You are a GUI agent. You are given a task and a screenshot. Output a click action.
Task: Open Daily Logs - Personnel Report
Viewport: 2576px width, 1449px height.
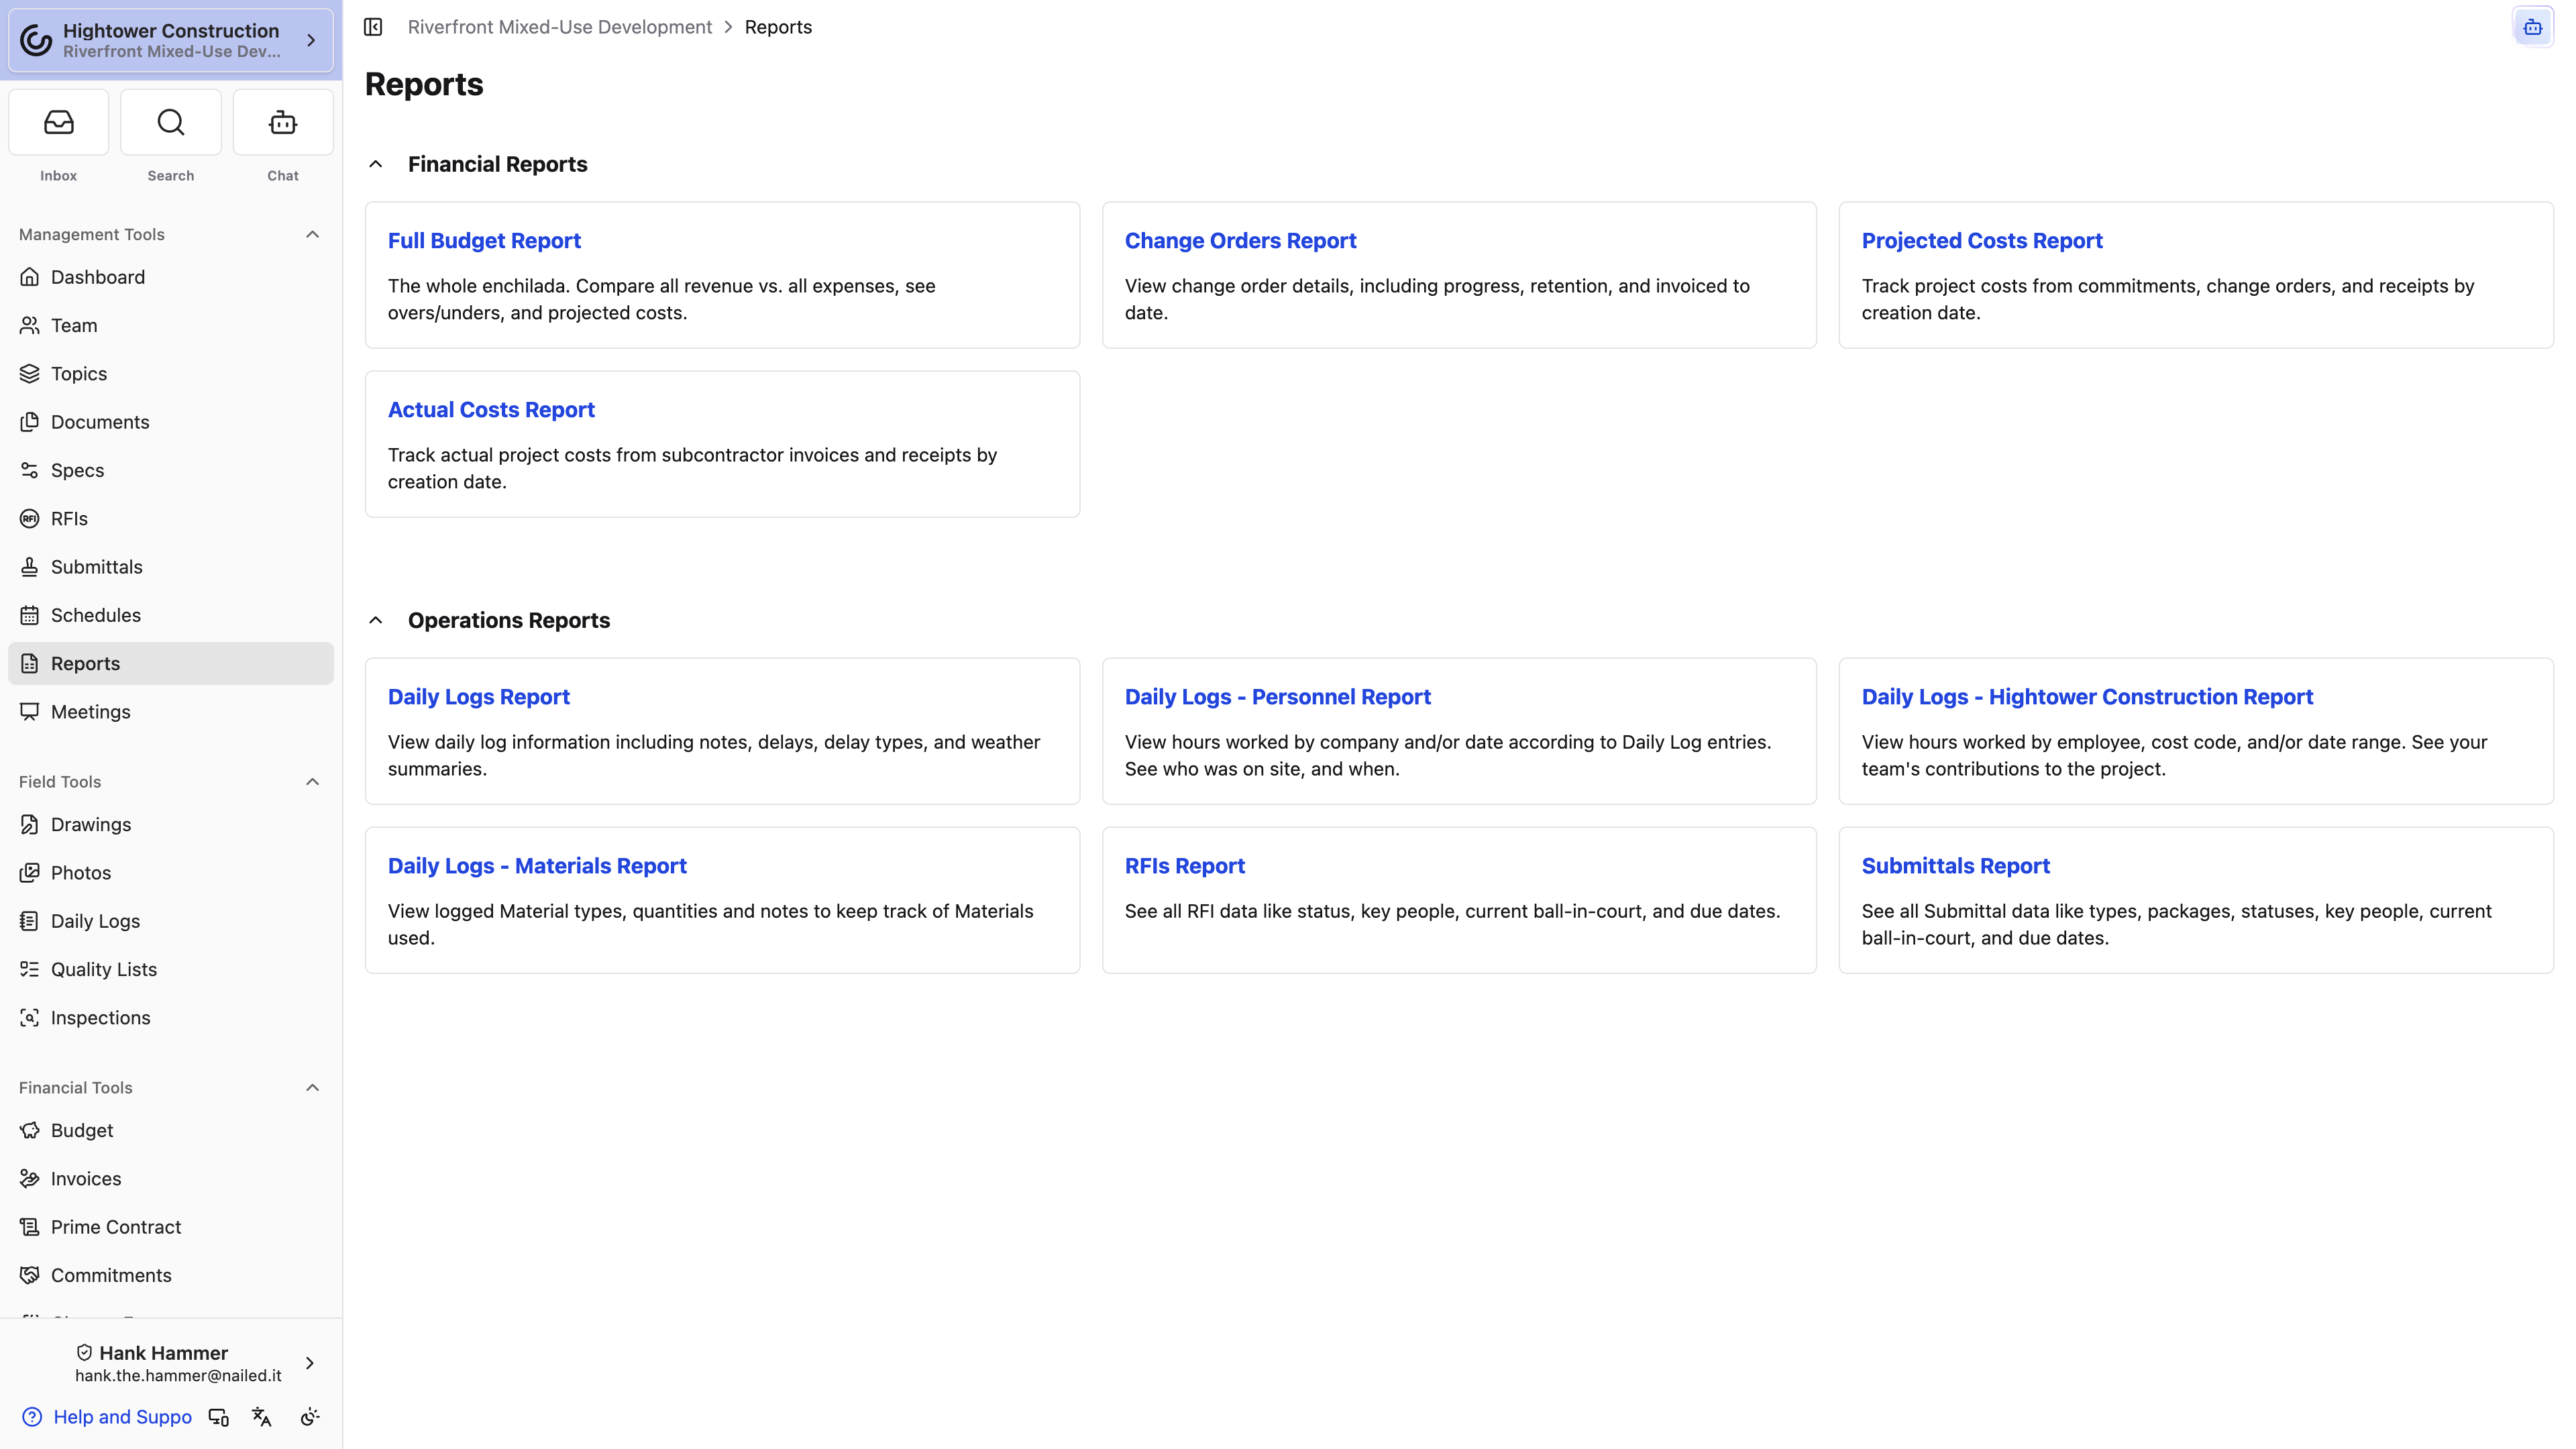click(1278, 697)
